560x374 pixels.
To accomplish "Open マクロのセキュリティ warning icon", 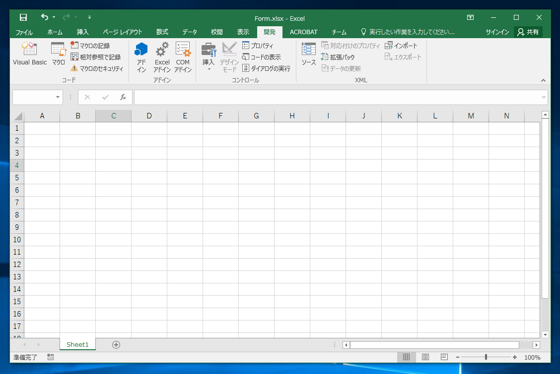I will click(74, 68).
